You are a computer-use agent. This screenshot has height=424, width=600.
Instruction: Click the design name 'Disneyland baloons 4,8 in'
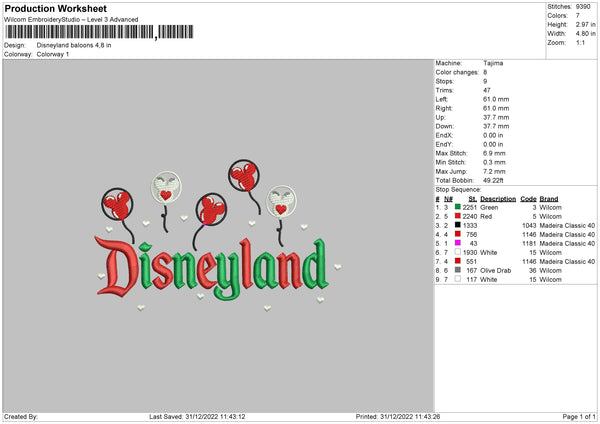(x=74, y=45)
